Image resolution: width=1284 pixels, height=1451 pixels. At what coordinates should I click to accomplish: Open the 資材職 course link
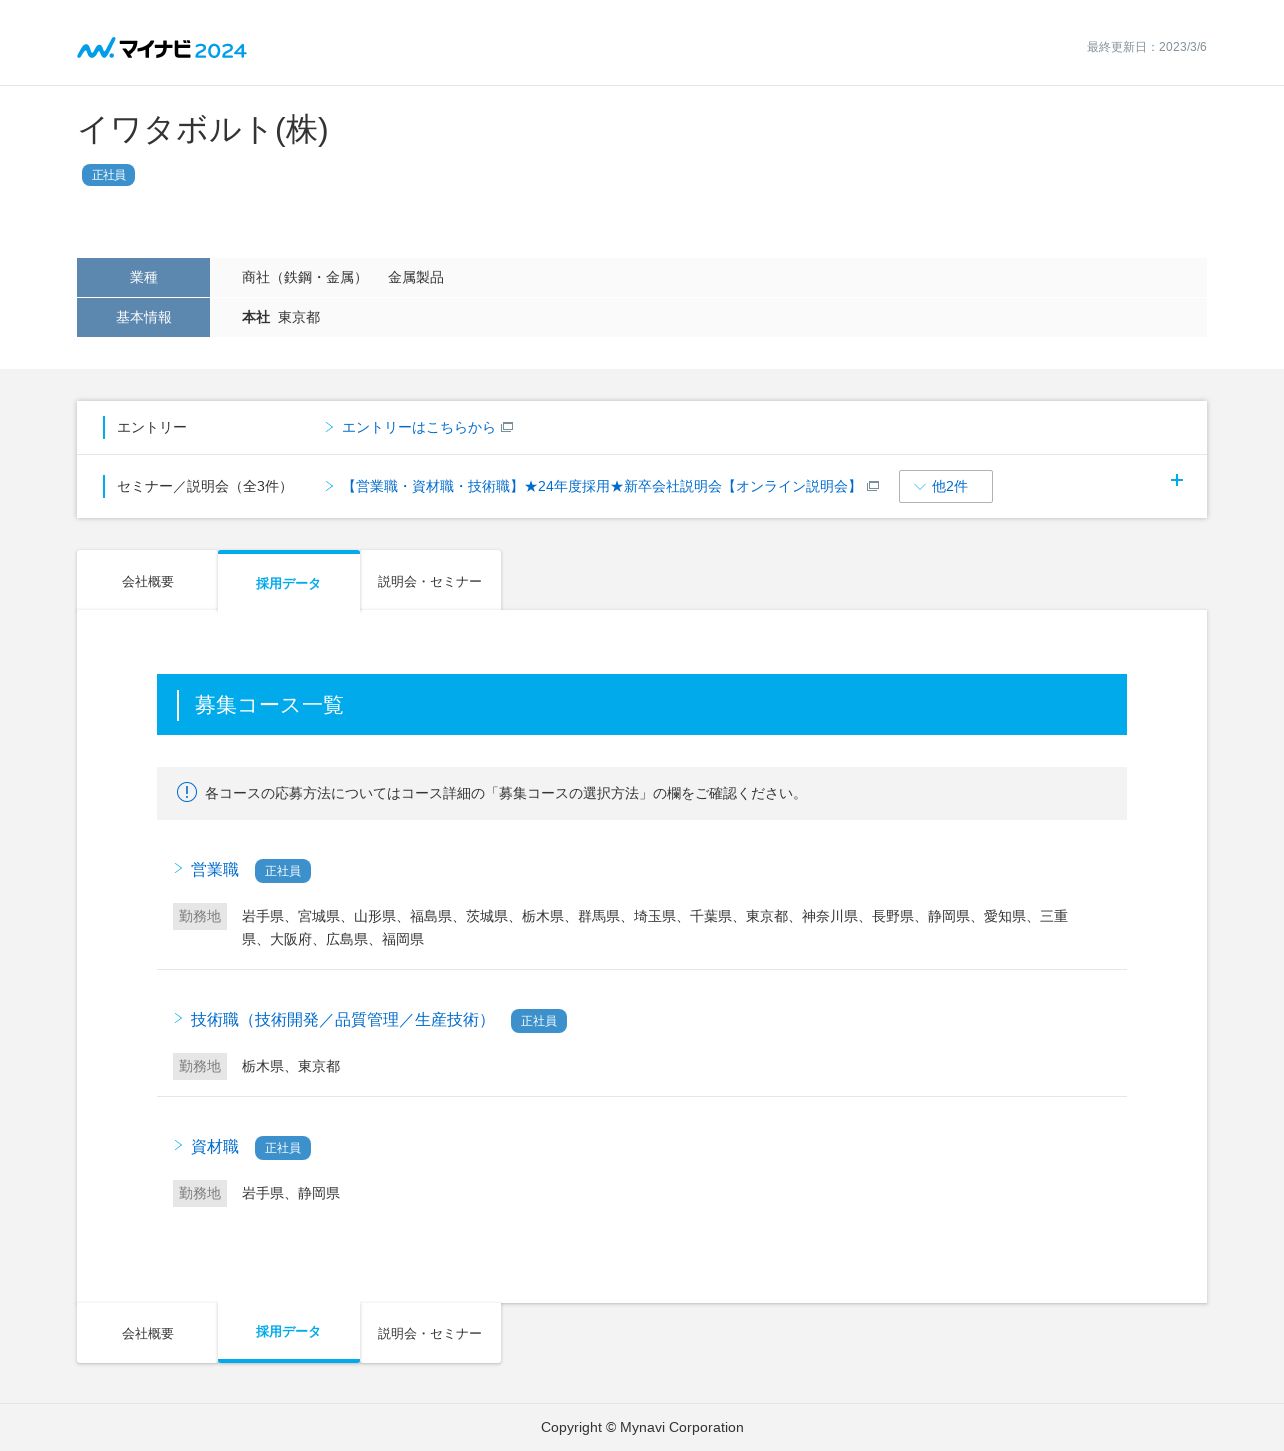click(x=215, y=1147)
